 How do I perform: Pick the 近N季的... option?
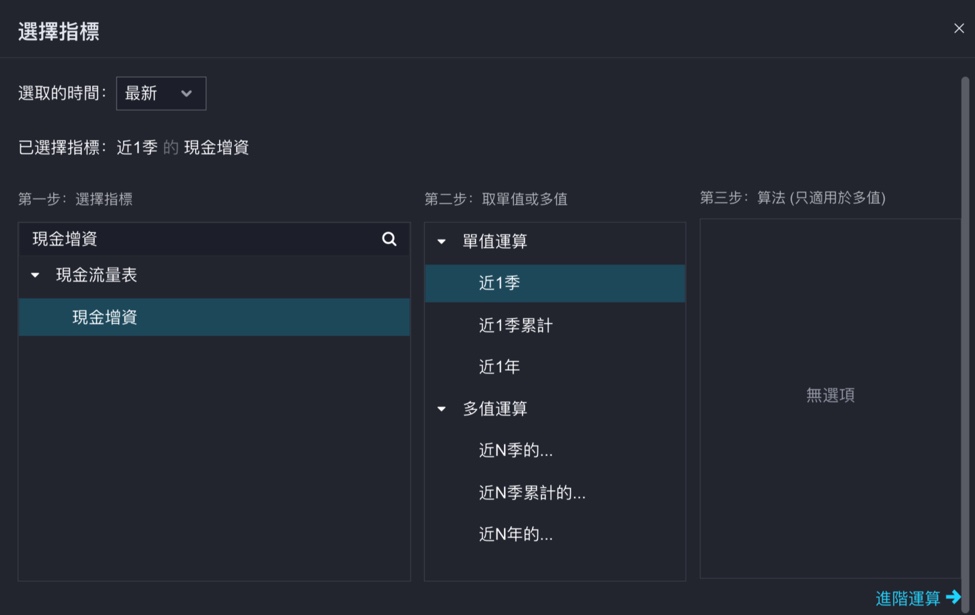point(515,451)
